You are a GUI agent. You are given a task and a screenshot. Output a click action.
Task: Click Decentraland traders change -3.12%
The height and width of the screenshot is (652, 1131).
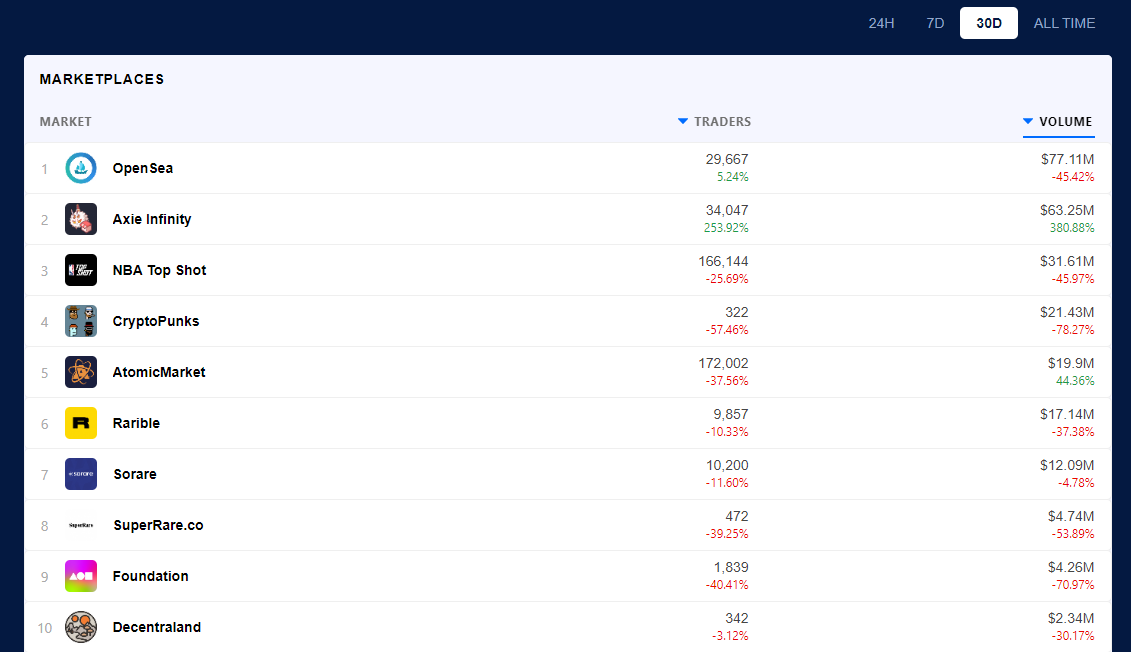coord(730,636)
